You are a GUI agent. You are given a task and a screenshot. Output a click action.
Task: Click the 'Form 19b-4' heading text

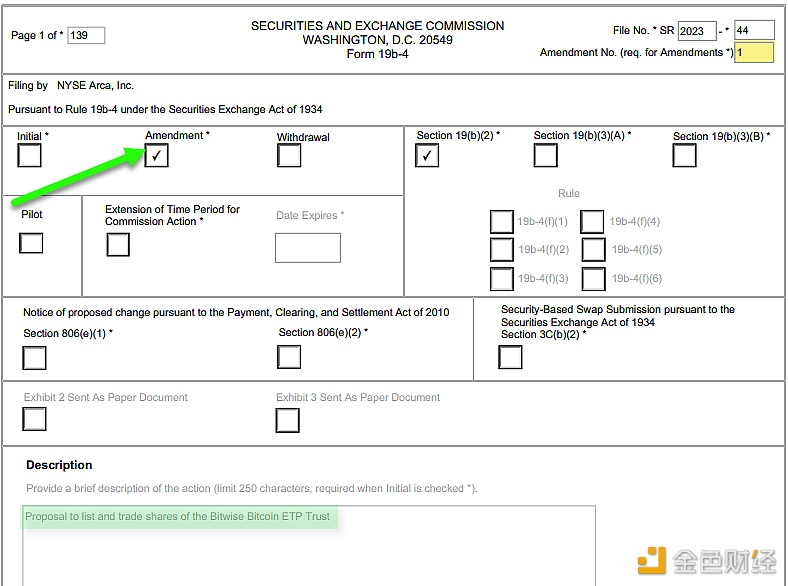377,54
